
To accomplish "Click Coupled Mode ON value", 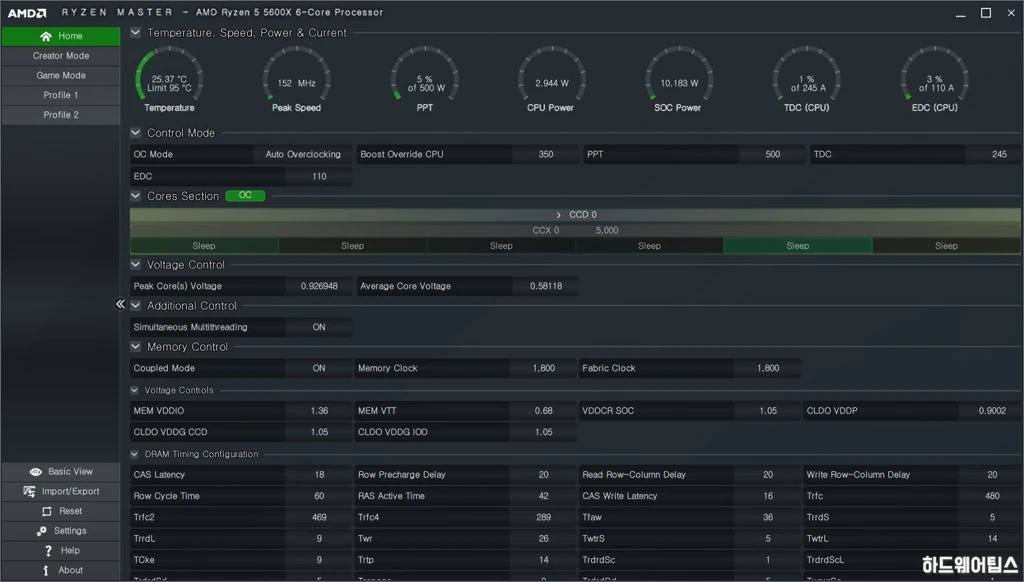I will click(x=319, y=368).
